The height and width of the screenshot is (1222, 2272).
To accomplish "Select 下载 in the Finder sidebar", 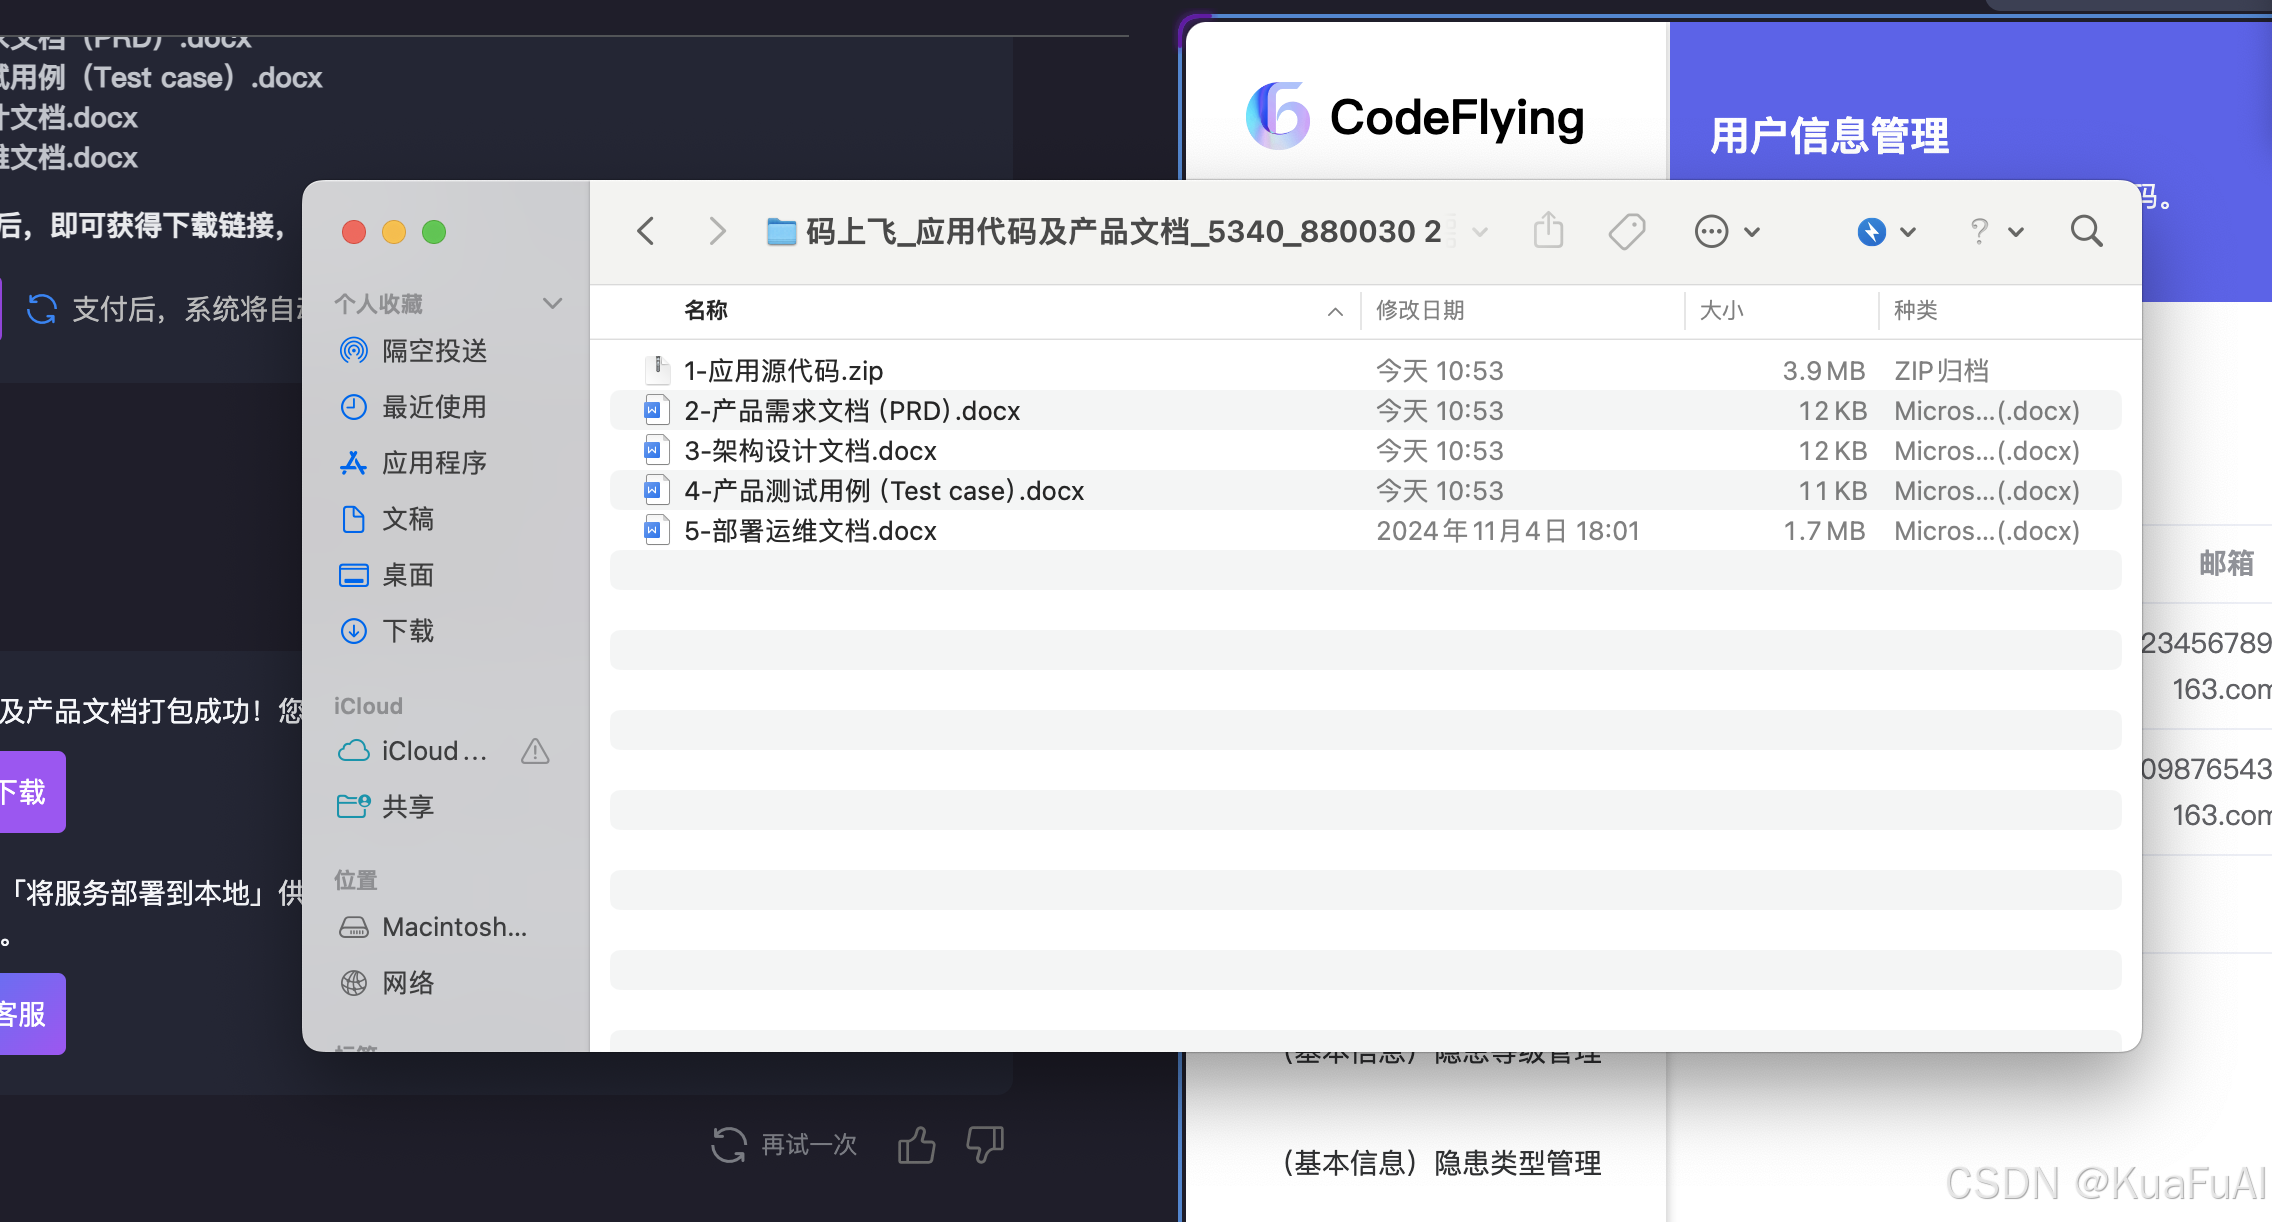I will pos(408,631).
